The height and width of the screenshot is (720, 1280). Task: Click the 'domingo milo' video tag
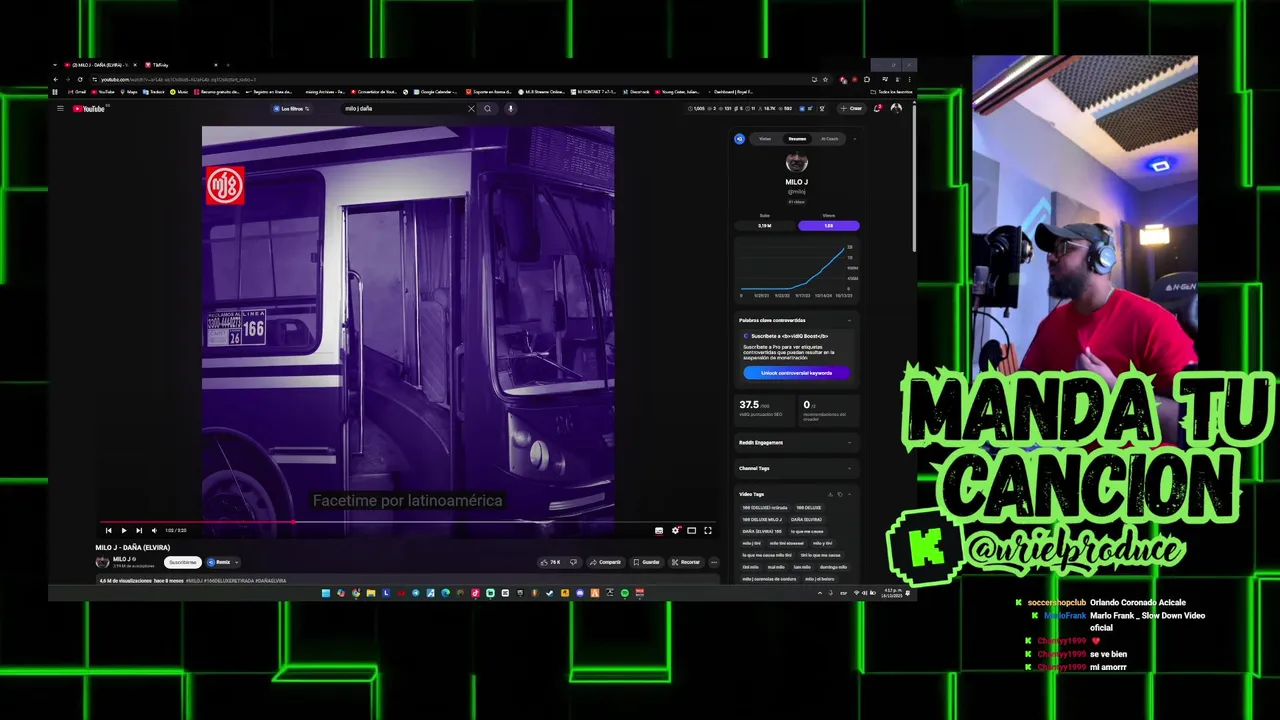click(x=833, y=567)
